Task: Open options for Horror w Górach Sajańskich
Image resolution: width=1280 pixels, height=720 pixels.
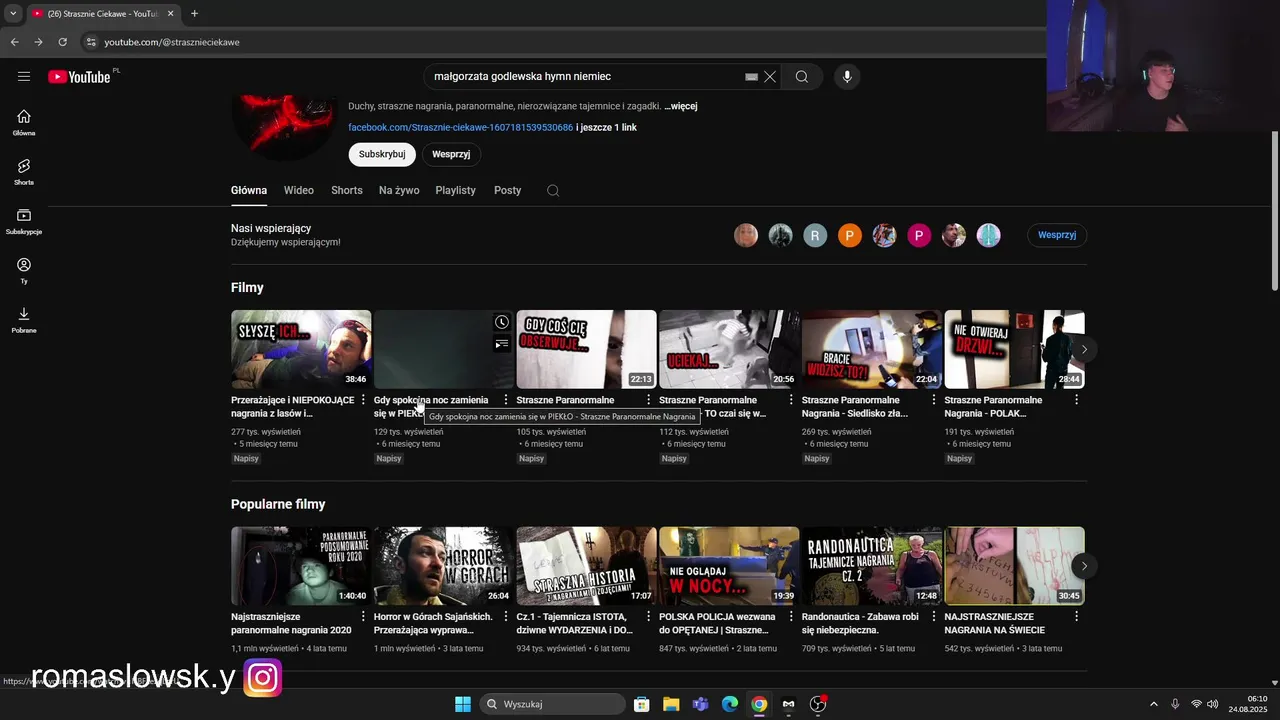Action: (x=506, y=617)
